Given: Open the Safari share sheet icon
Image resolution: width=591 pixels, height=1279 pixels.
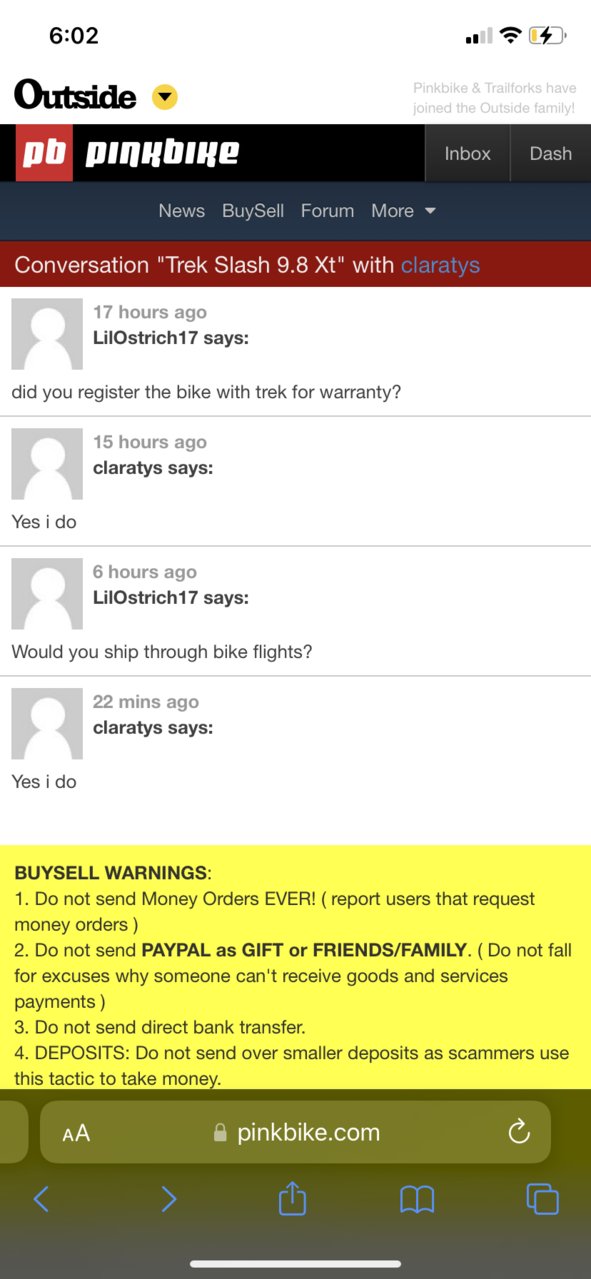Looking at the screenshot, I should coord(292,1197).
